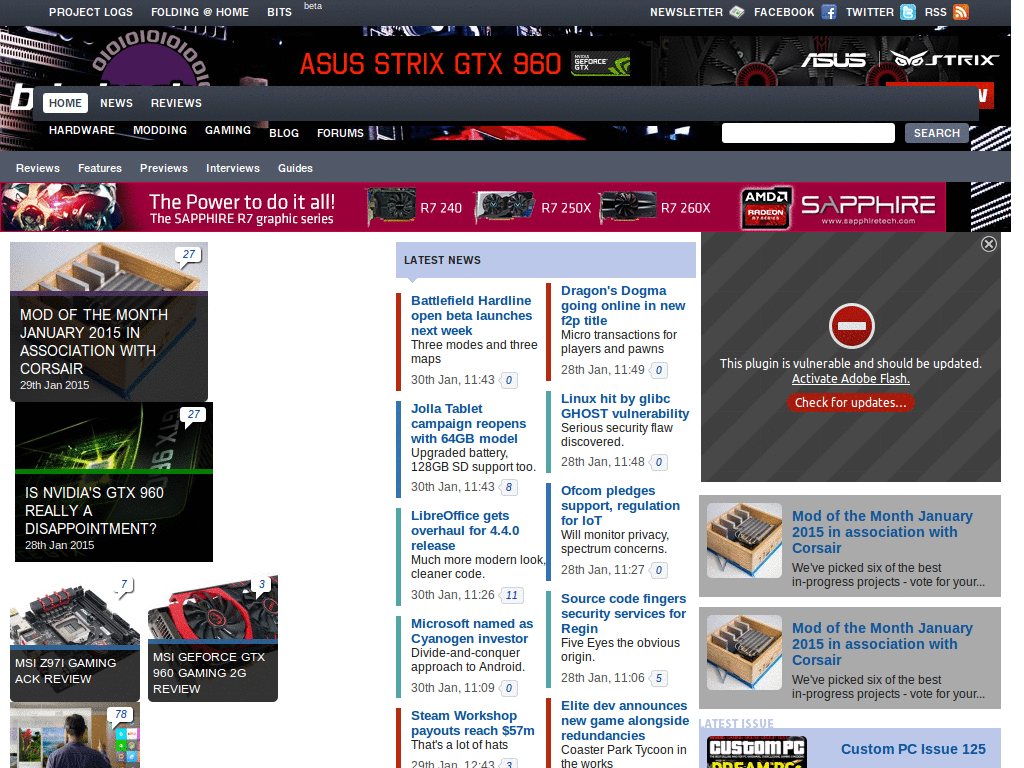Click the NEWSLETTER text link
Screen dimensions: 1024x768
coord(686,12)
